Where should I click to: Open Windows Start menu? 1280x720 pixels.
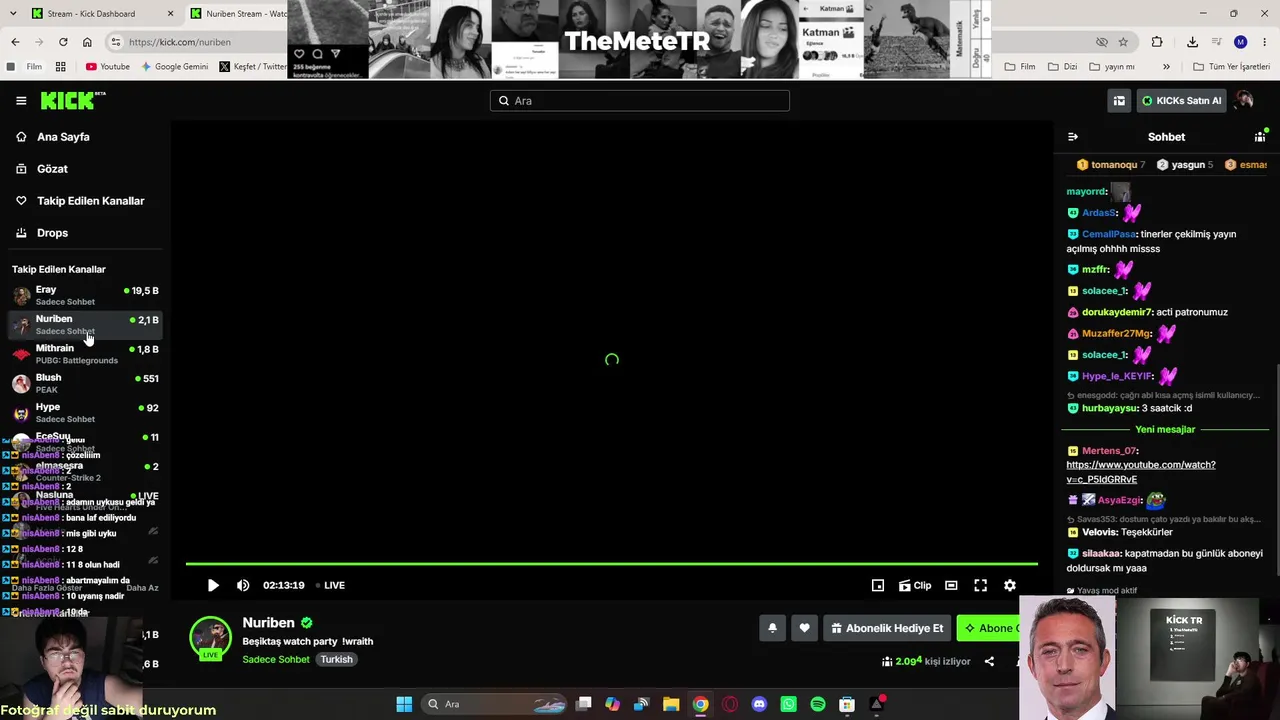[x=404, y=704]
